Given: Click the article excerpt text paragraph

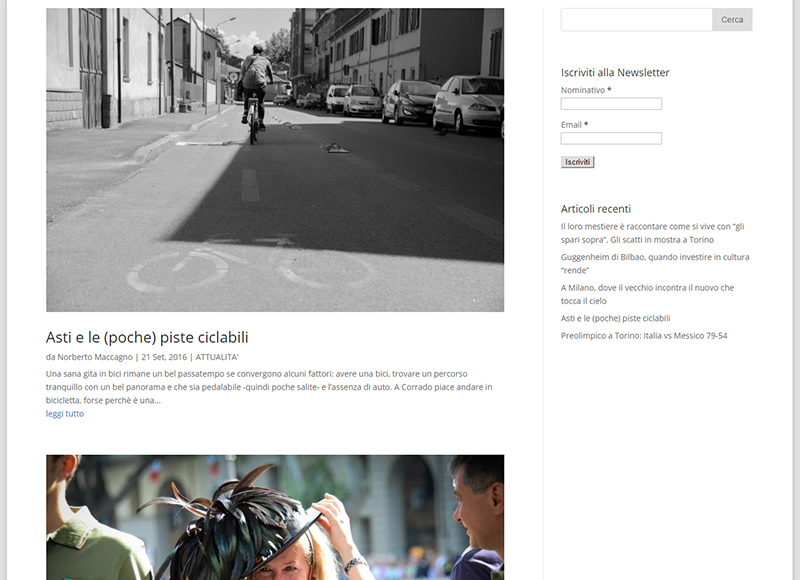Looking at the screenshot, I should [x=269, y=387].
